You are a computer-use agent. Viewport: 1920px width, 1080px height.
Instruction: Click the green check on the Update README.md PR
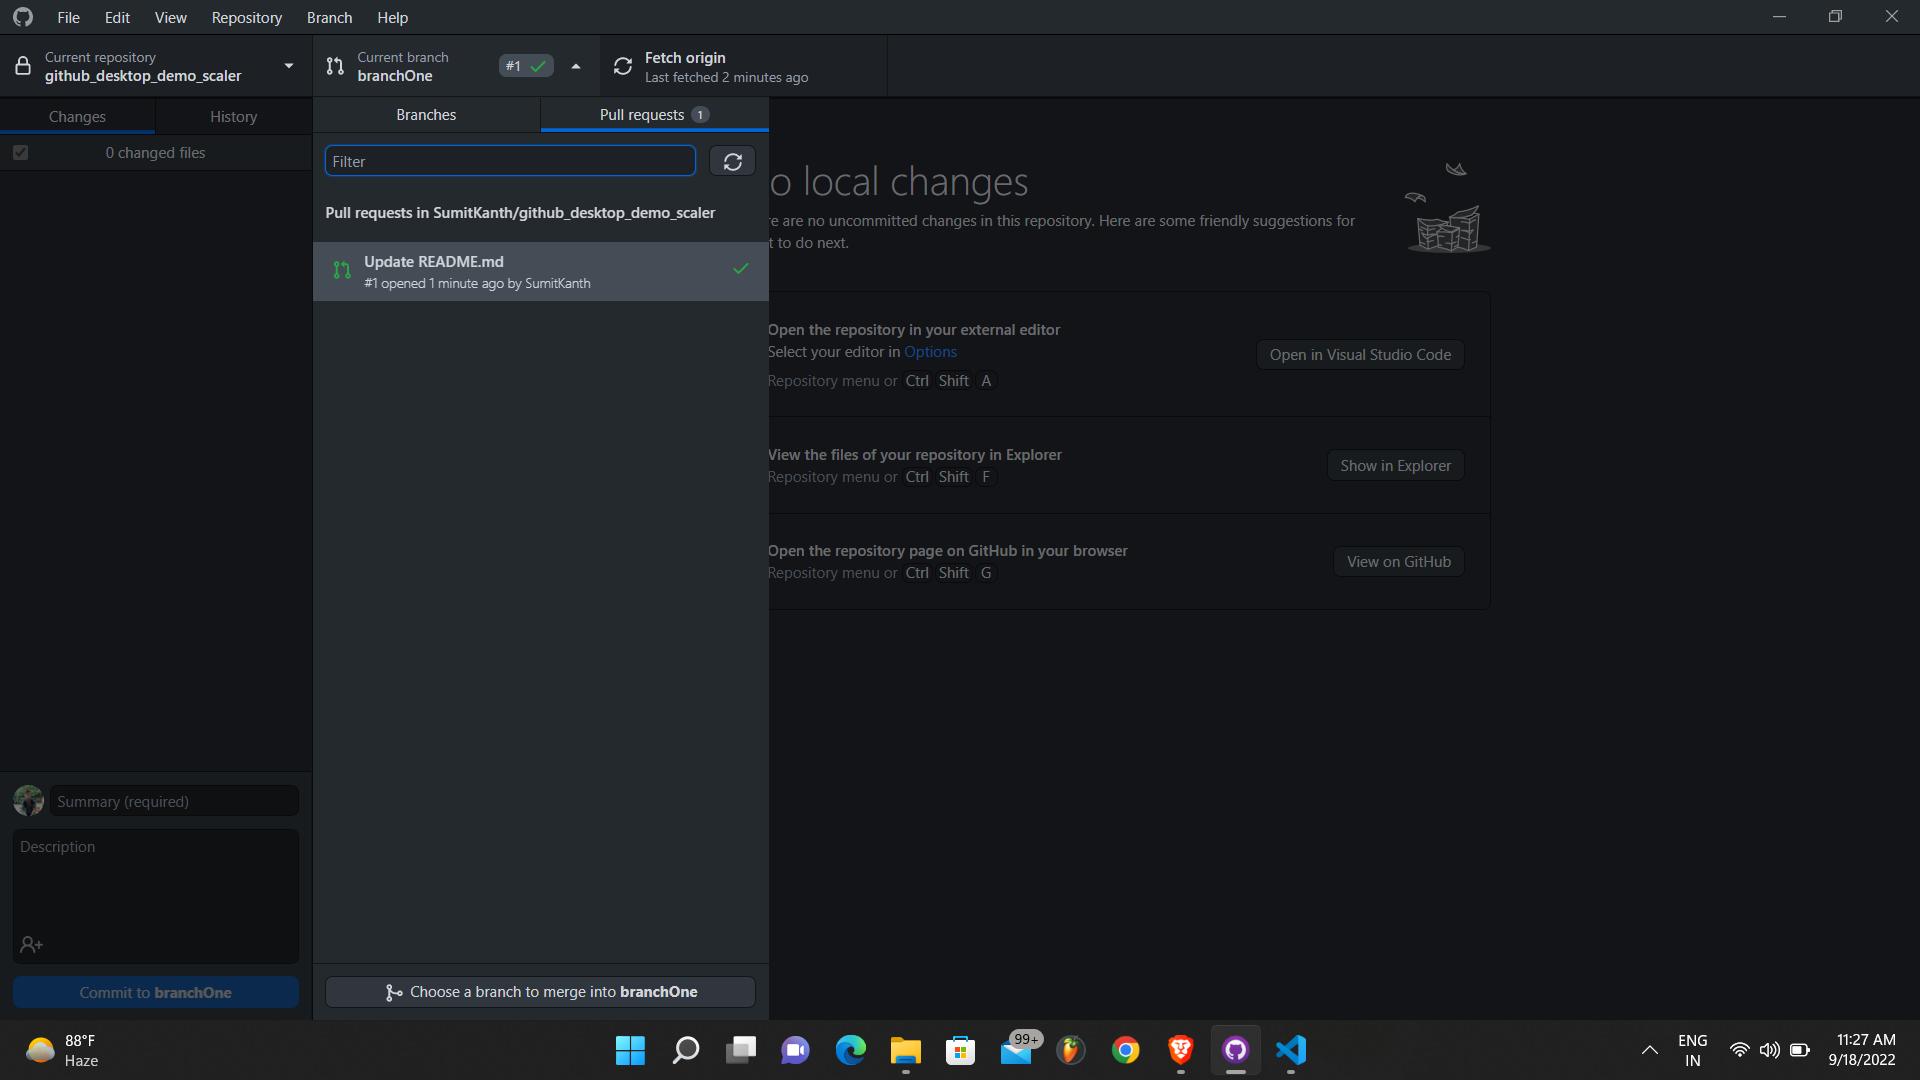[x=740, y=268]
